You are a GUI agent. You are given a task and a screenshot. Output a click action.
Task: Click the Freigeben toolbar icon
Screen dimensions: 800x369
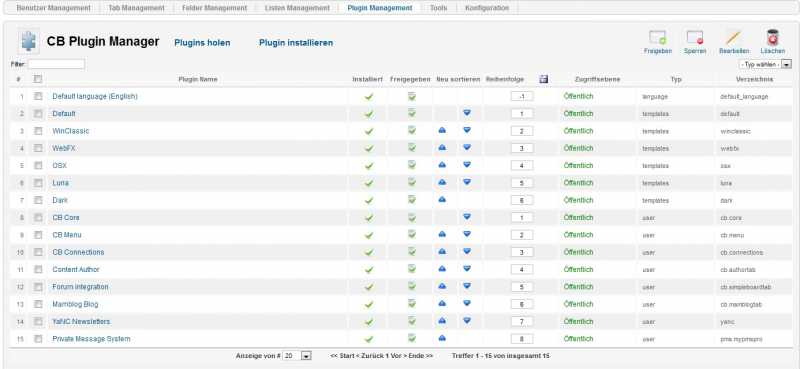(657, 38)
